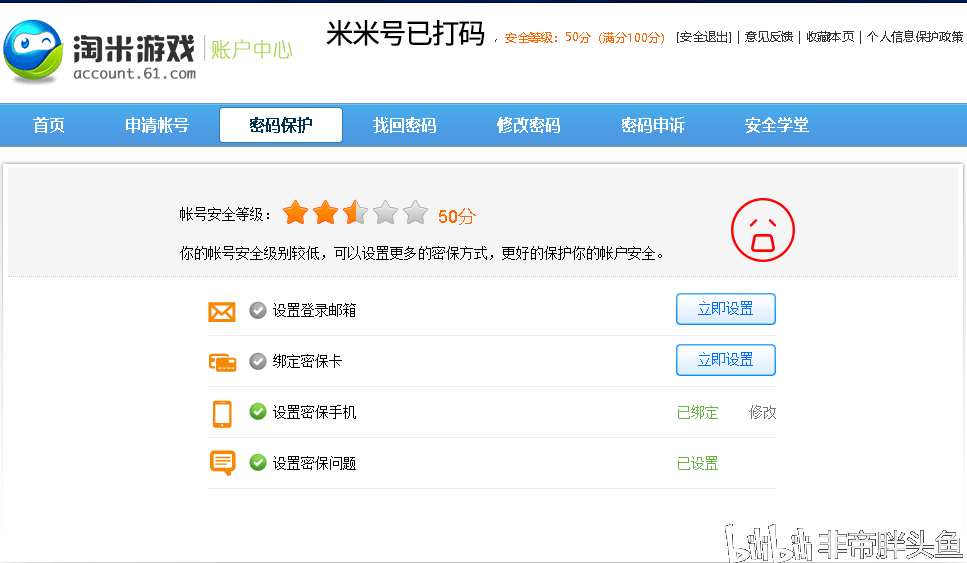Image resolution: width=967 pixels, height=563 pixels.
Task: Click the orange chat question icon
Action: (x=222, y=462)
